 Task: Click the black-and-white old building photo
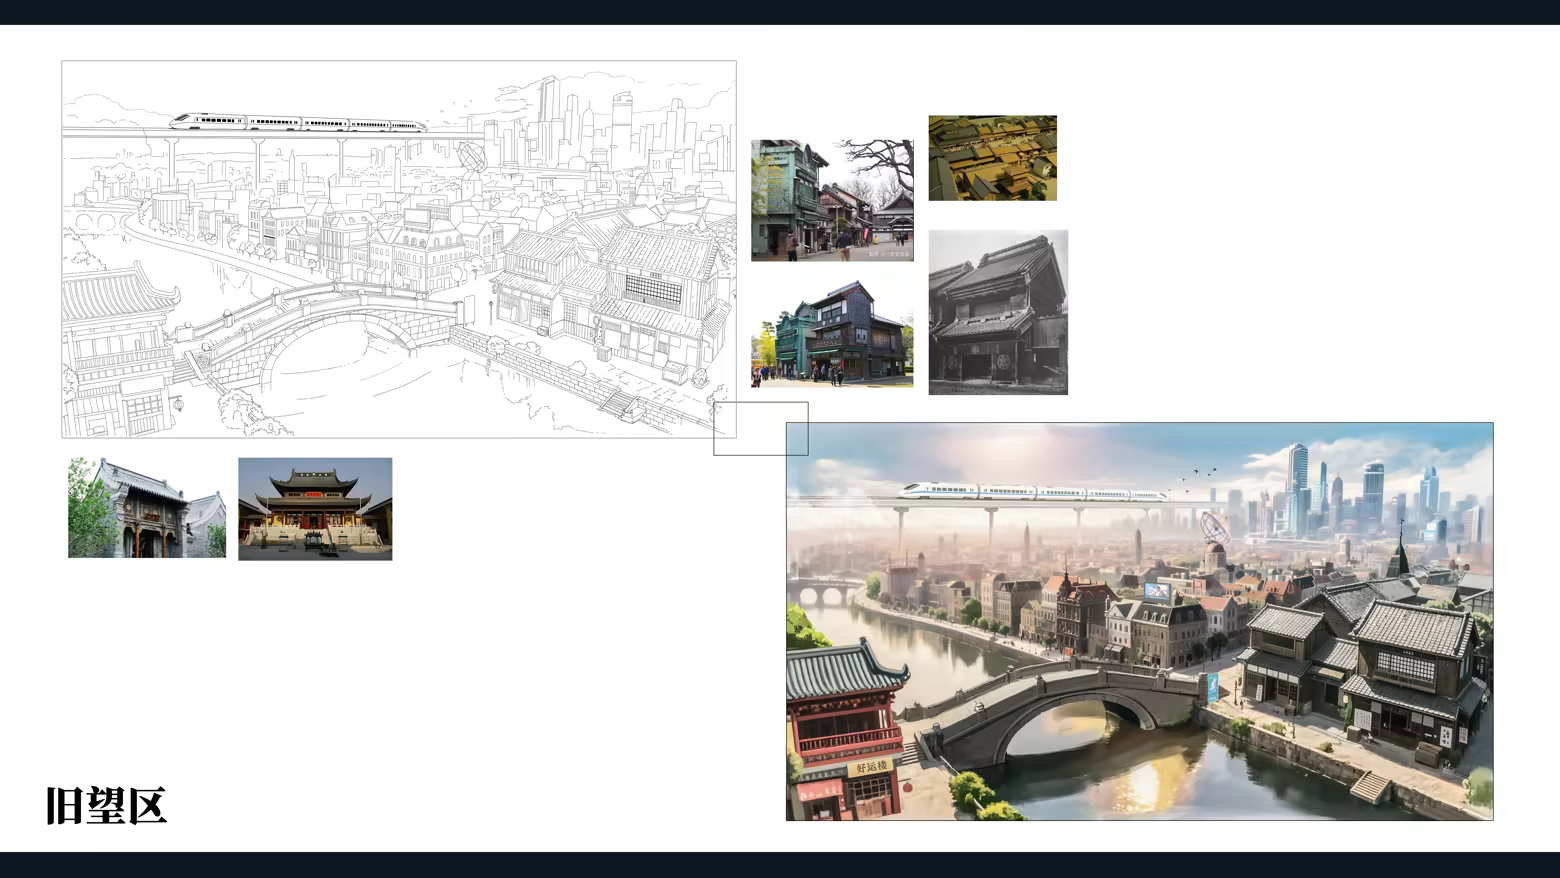pyautogui.click(x=998, y=312)
